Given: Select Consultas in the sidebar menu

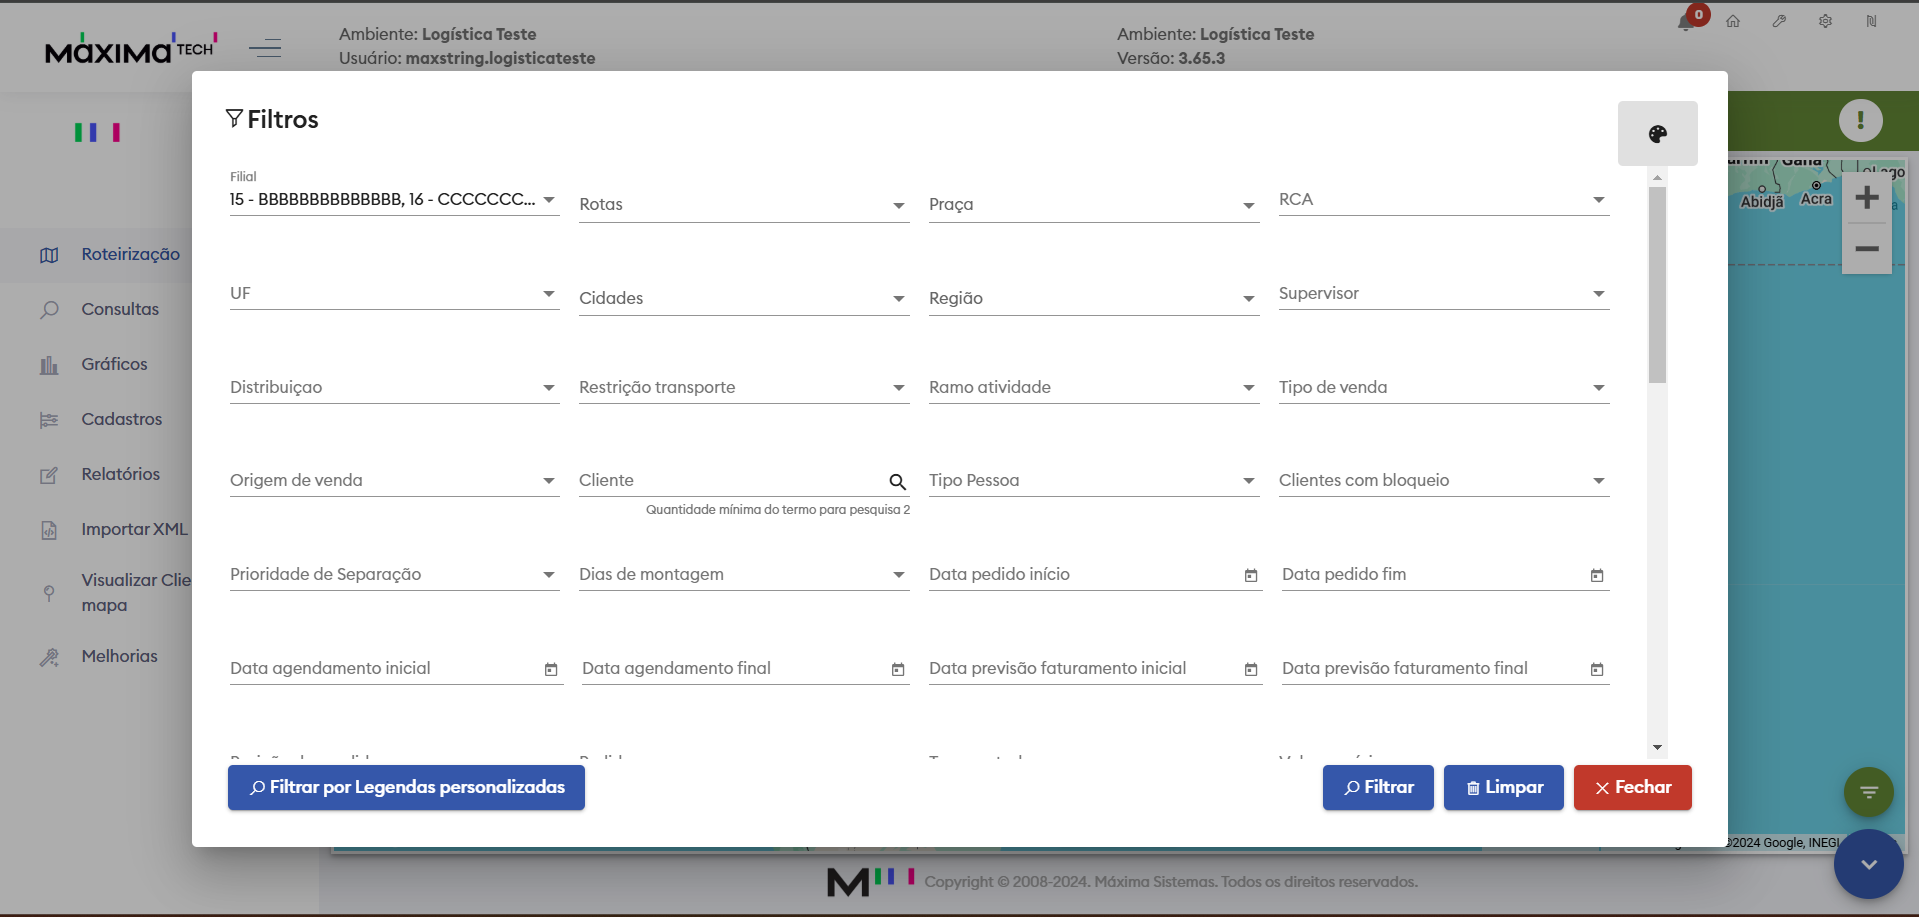Looking at the screenshot, I should coord(120,309).
